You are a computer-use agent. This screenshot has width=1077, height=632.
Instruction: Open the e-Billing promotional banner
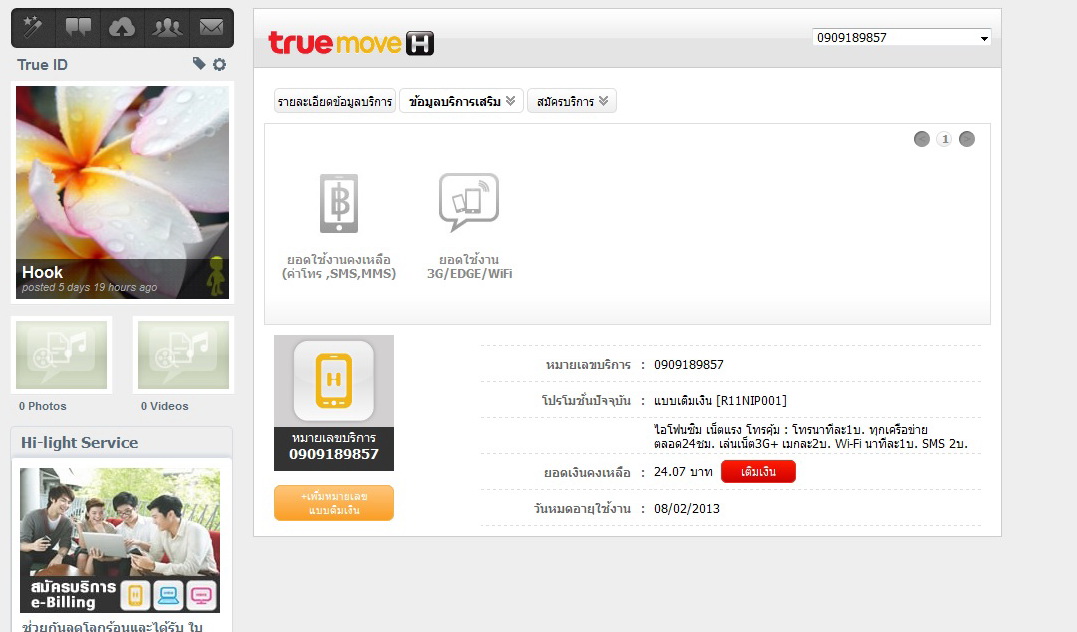click(120, 540)
